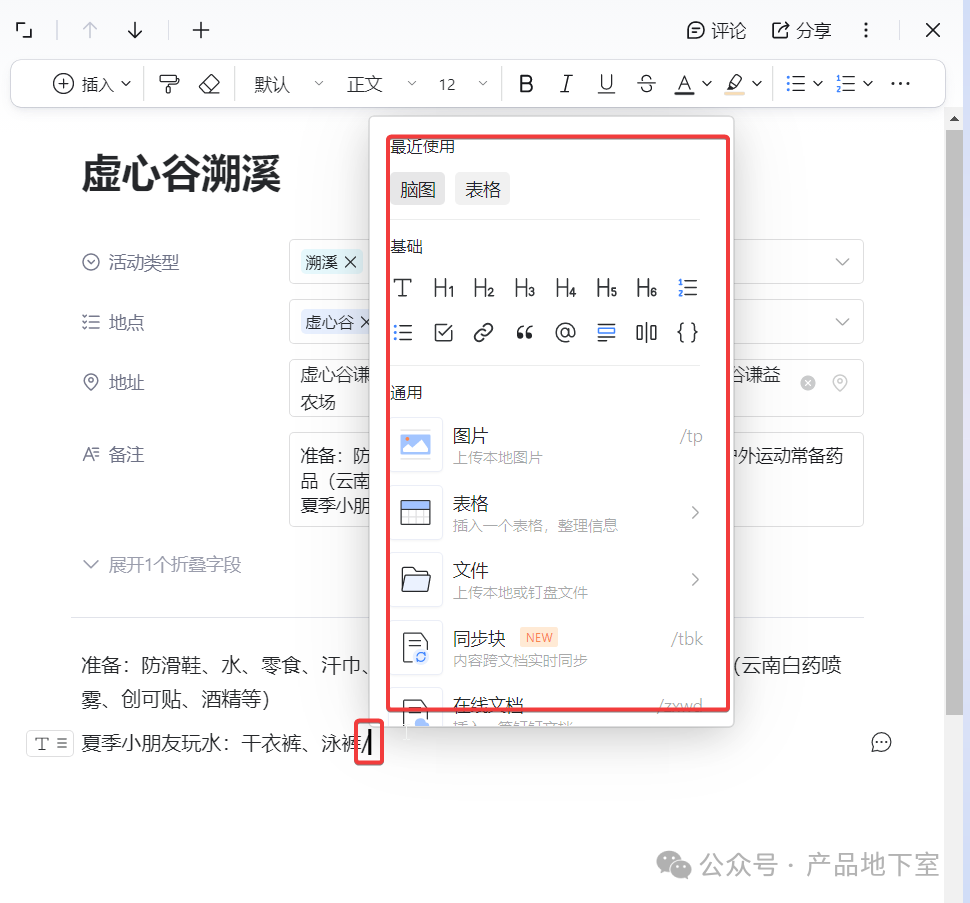Select the eraser clear formatting icon
This screenshot has height=903, width=970.
[209, 84]
